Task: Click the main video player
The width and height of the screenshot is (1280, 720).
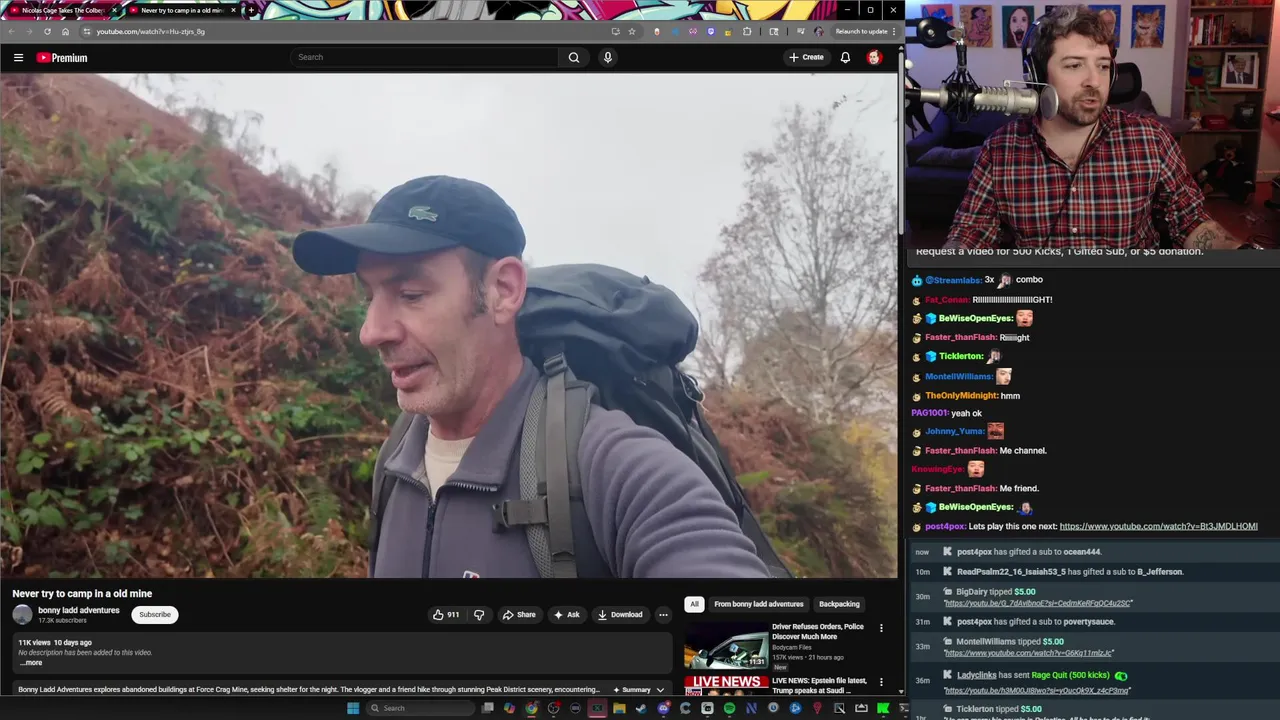Action: click(x=449, y=325)
